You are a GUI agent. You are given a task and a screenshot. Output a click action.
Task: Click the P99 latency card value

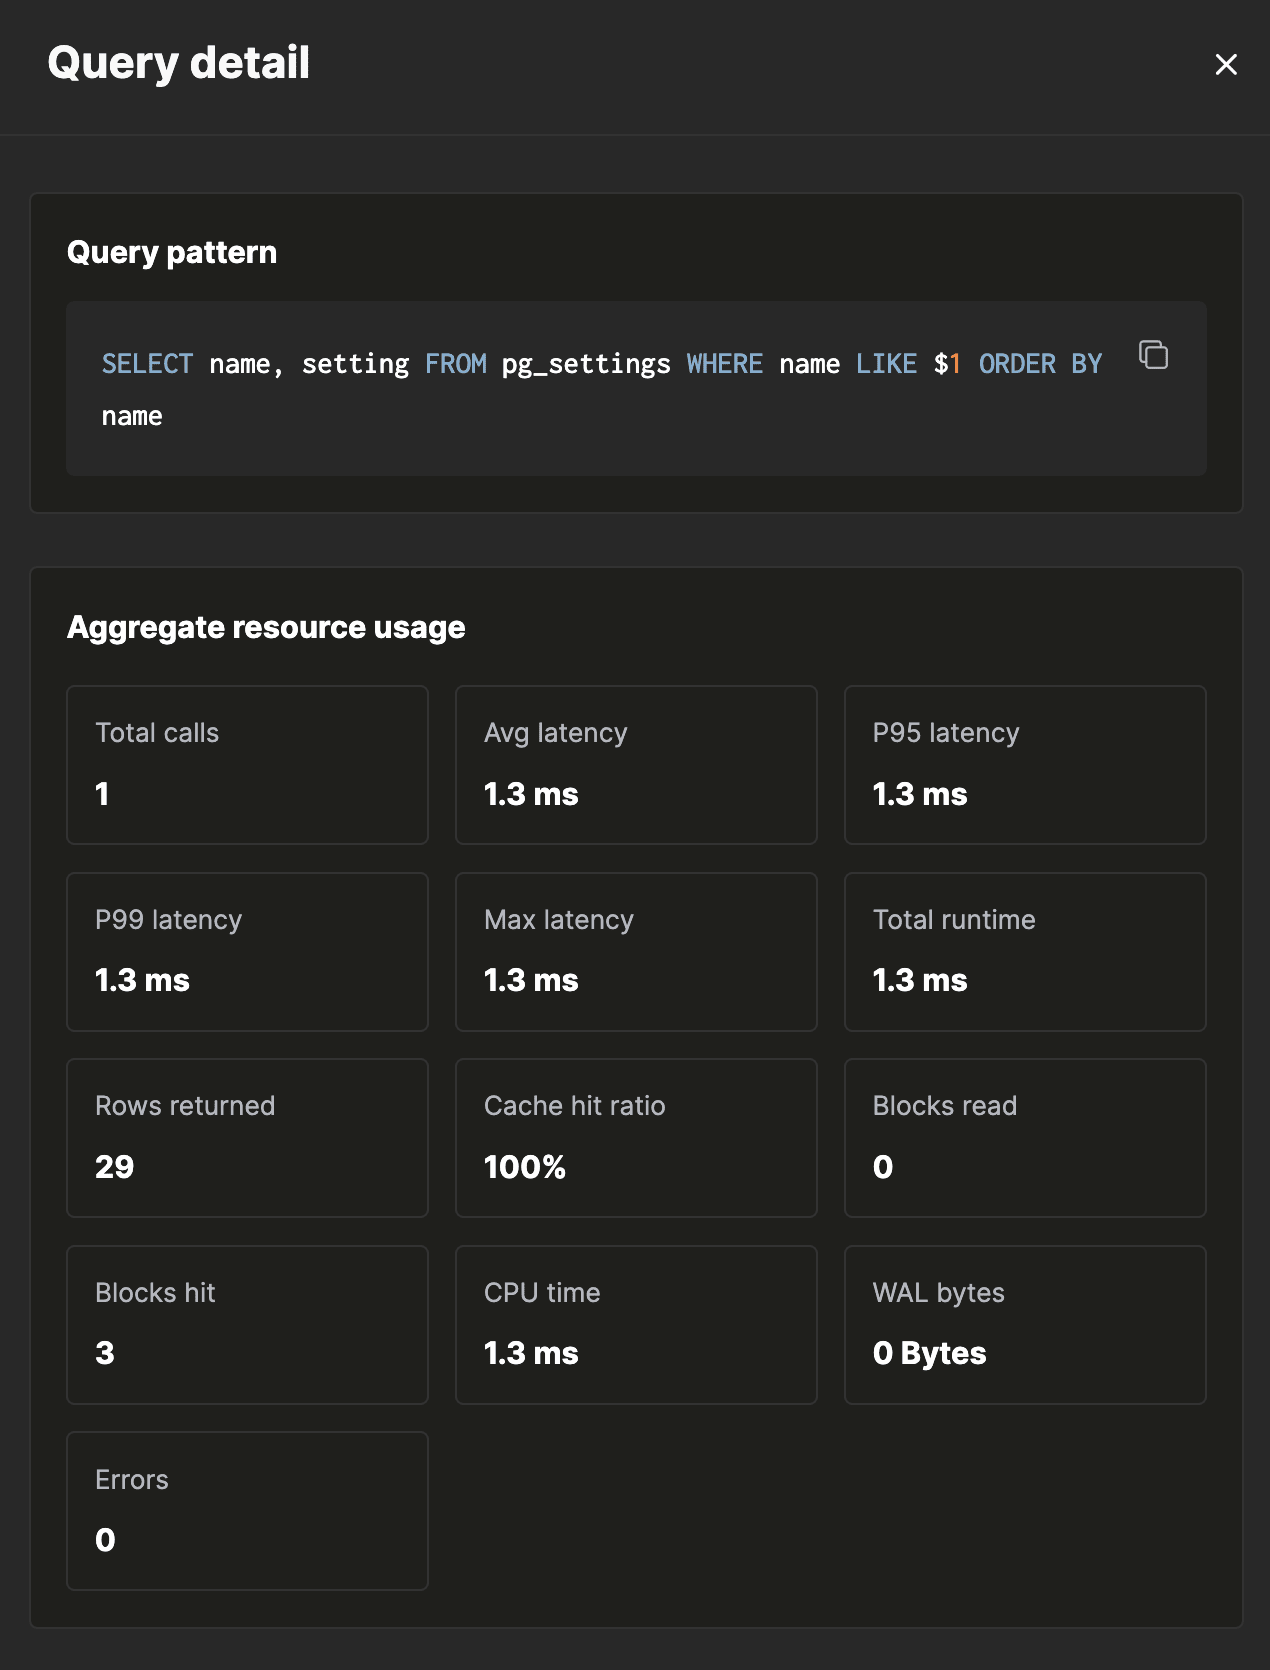coord(142,980)
